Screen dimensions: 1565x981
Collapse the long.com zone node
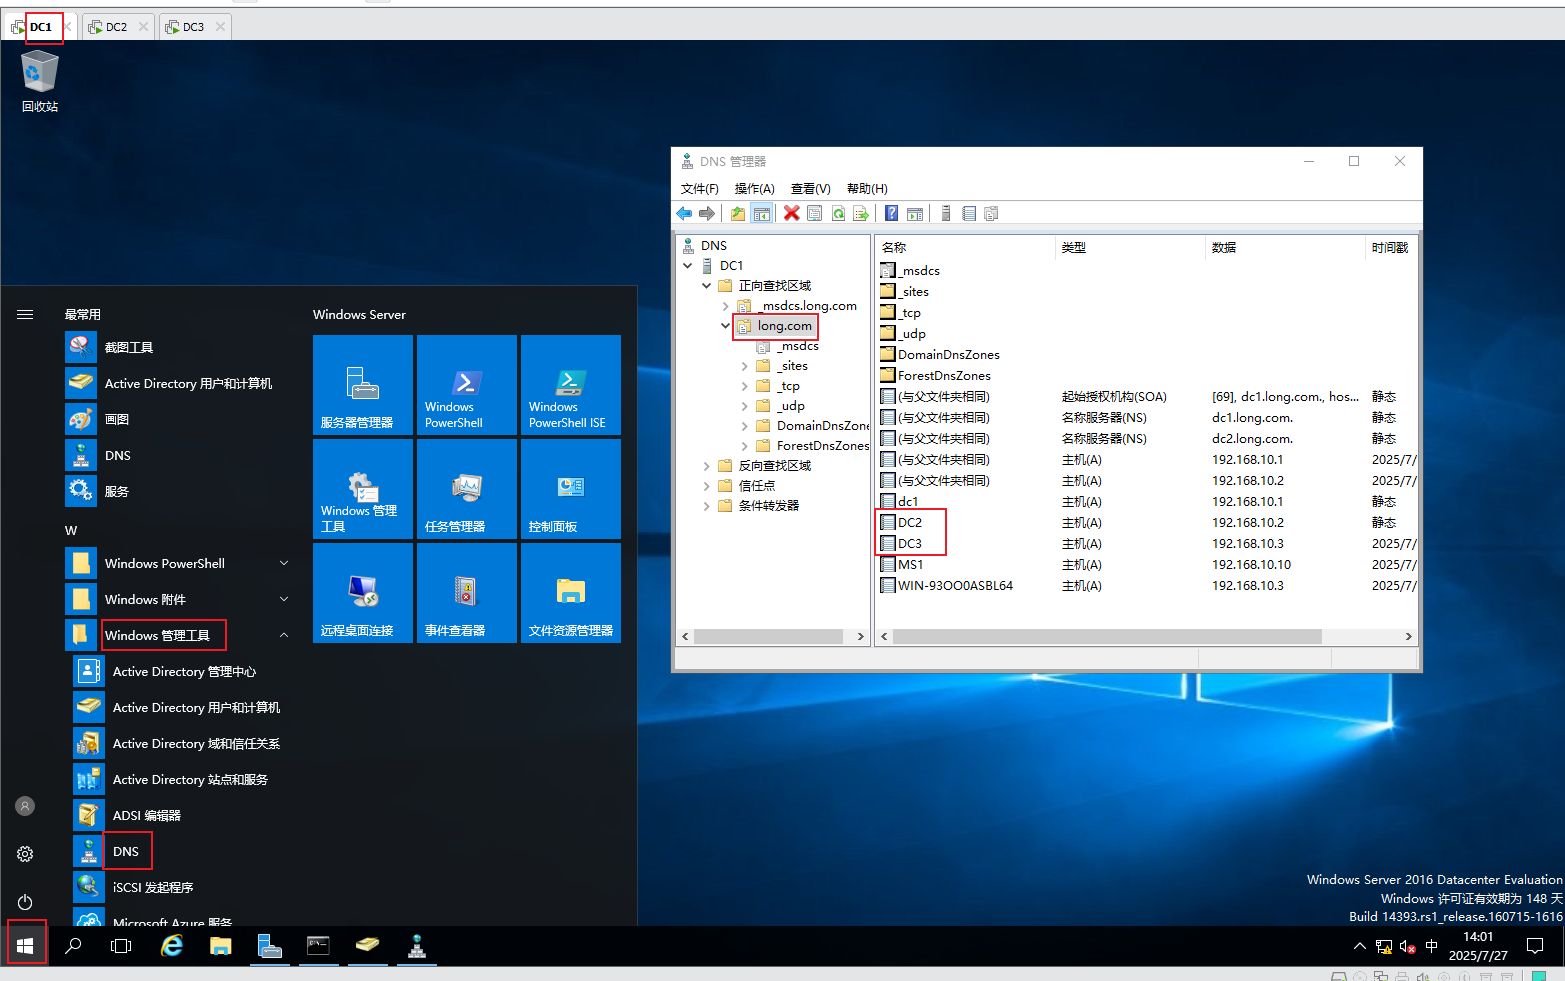pyautogui.click(x=726, y=326)
